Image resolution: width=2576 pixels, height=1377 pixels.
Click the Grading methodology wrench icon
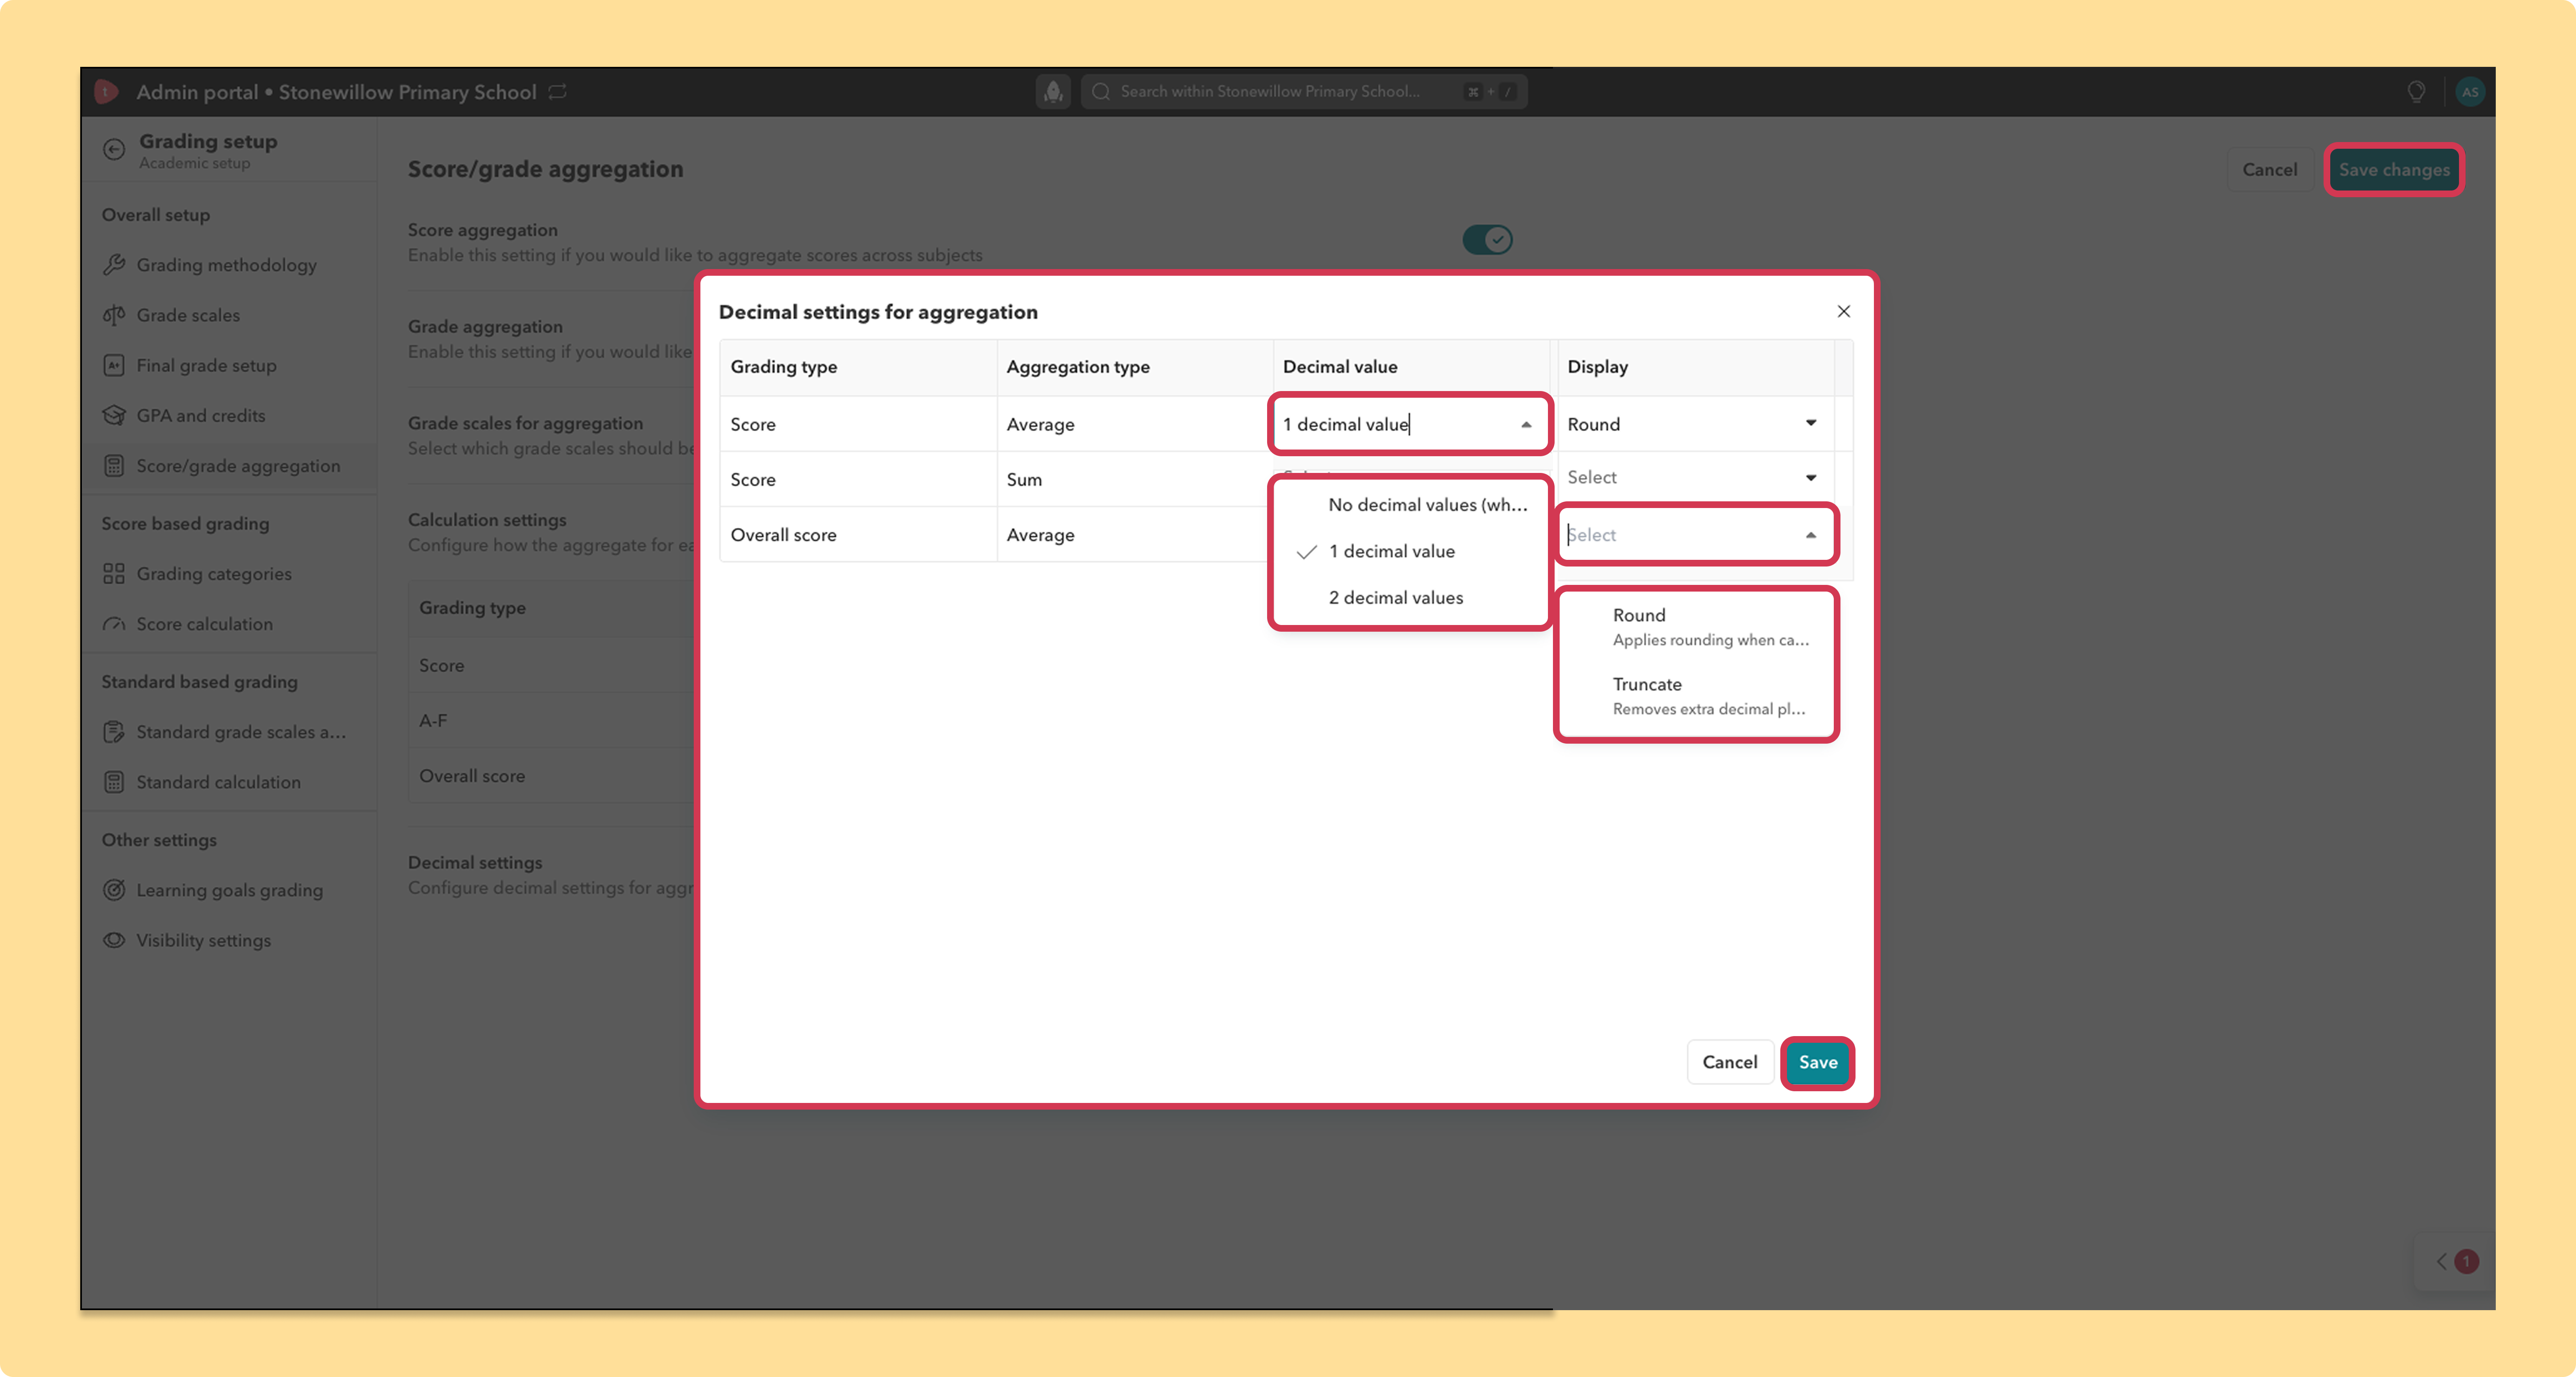(114, 265)
